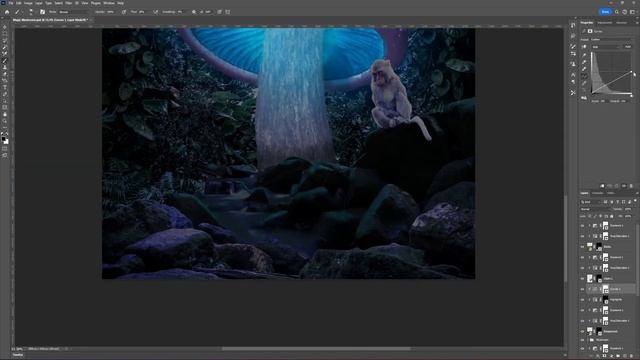Click the Share button
Screen dimensions: 640x360
pyautogui.click(x=605, y=12)
